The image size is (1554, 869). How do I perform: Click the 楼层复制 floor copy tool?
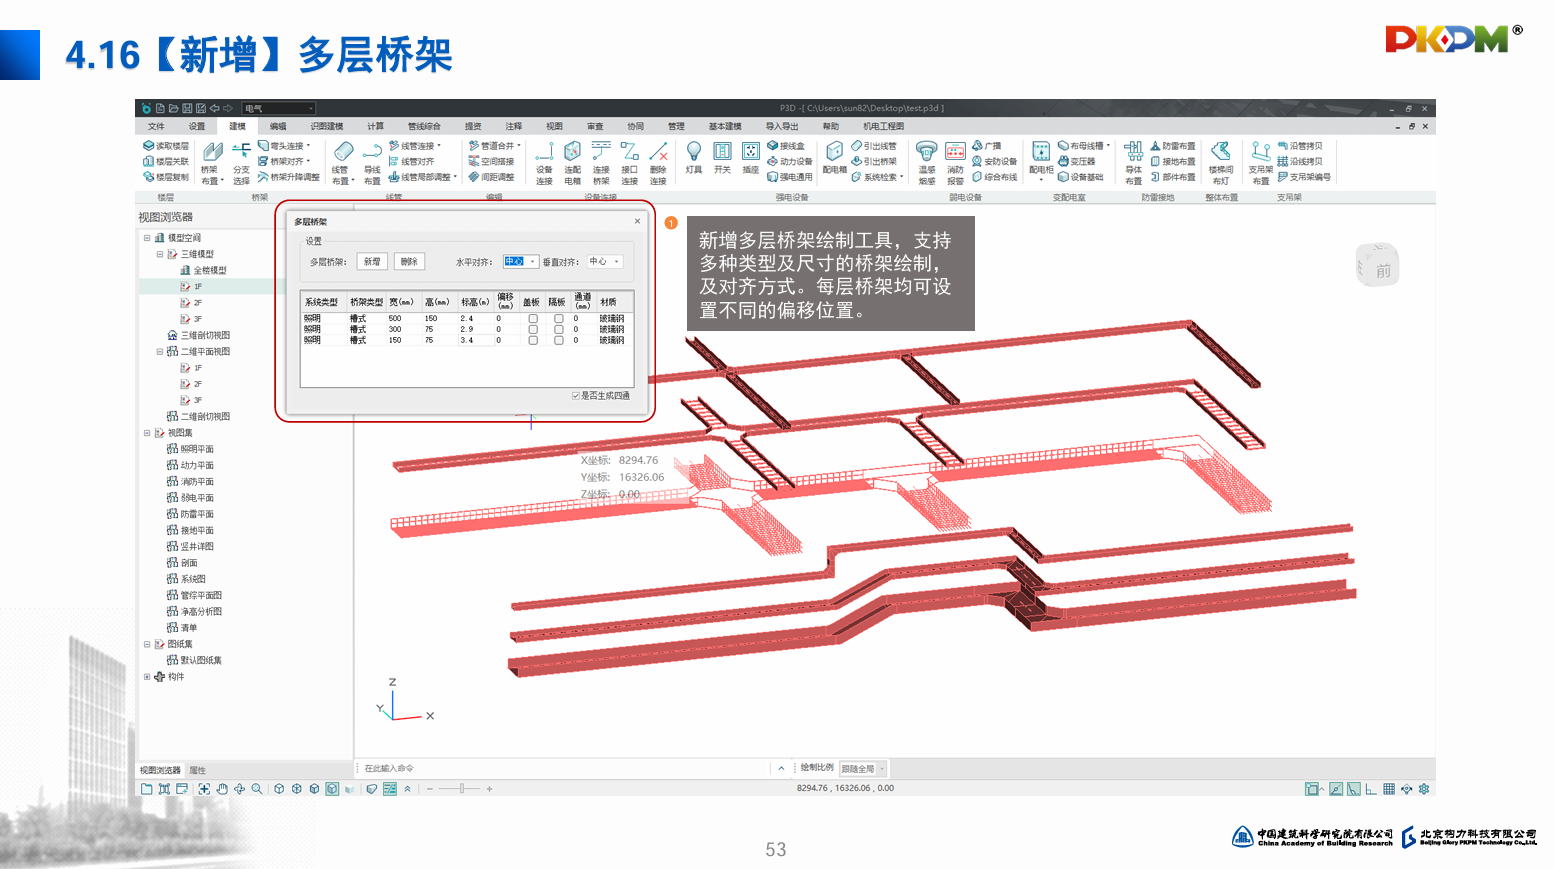pyautogui.click(x=166, y=177)
